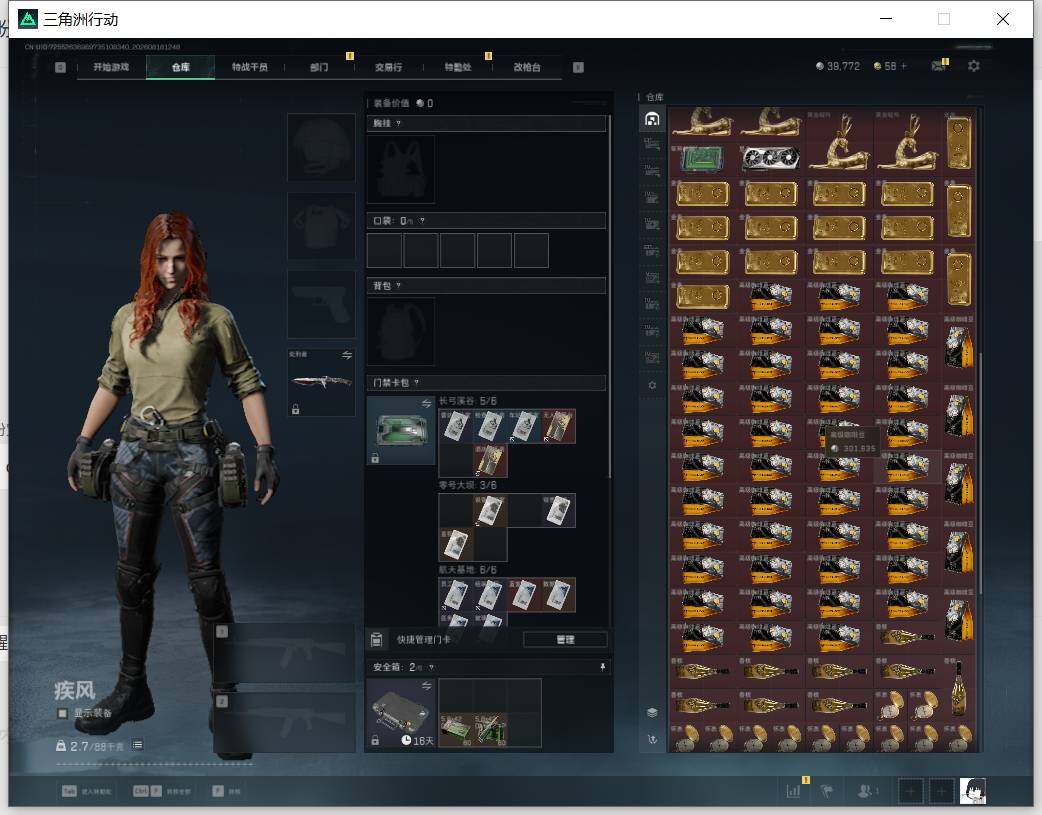This screenshot has height=815, width=1042.
Task: Select the knife melee weapon slot
Action: click(321, 383)
